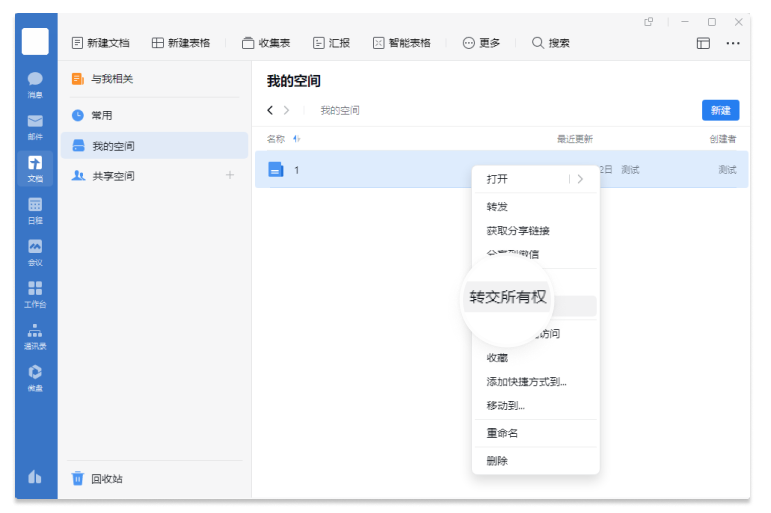Open the 工作台 workbench icon
Viewport: 771px width, 513px height.
pos(35,292)
